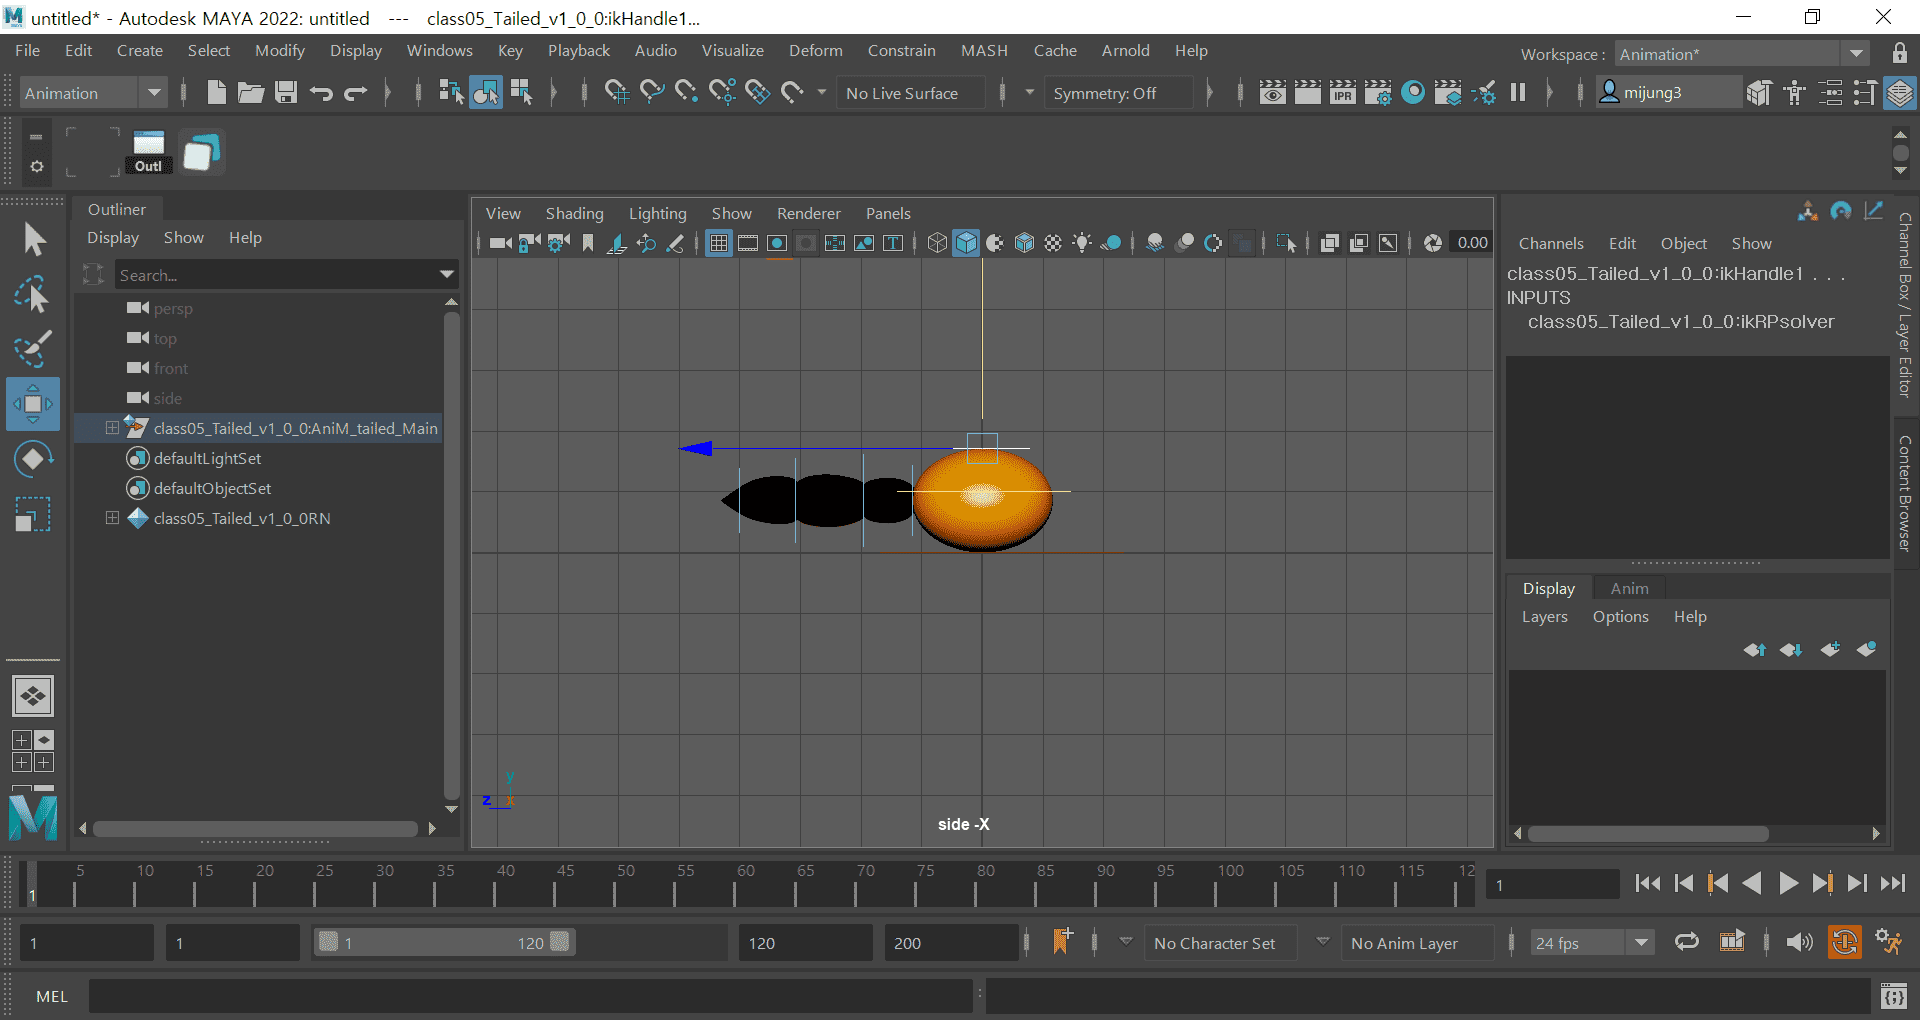The height and width of the screenshot is (1020, 1920).
Task: Click the New Scene icon
Action: point(216,93)
